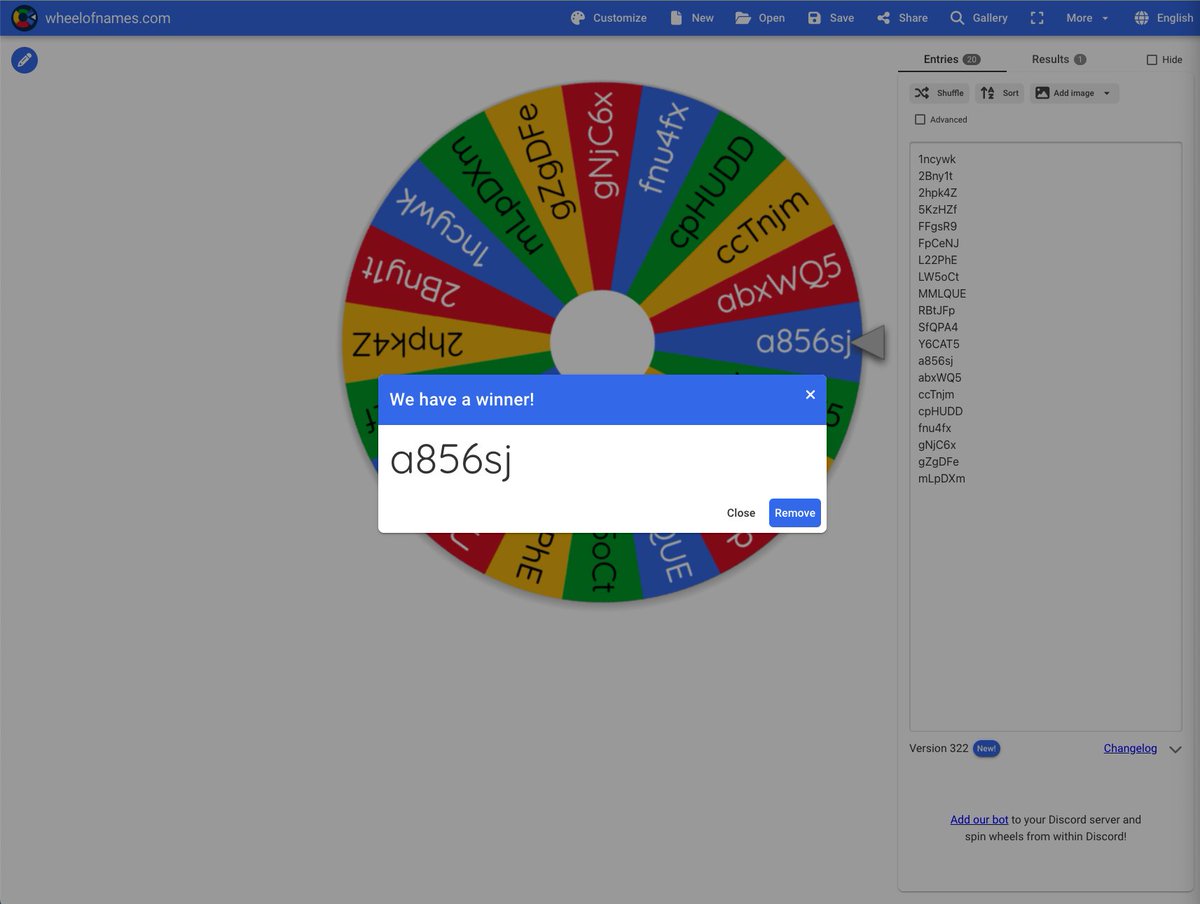This screenshot has width=1200, height=904.
Task: Click entry cpHUDD in the entries list
Action: click(x=941, y=411)
